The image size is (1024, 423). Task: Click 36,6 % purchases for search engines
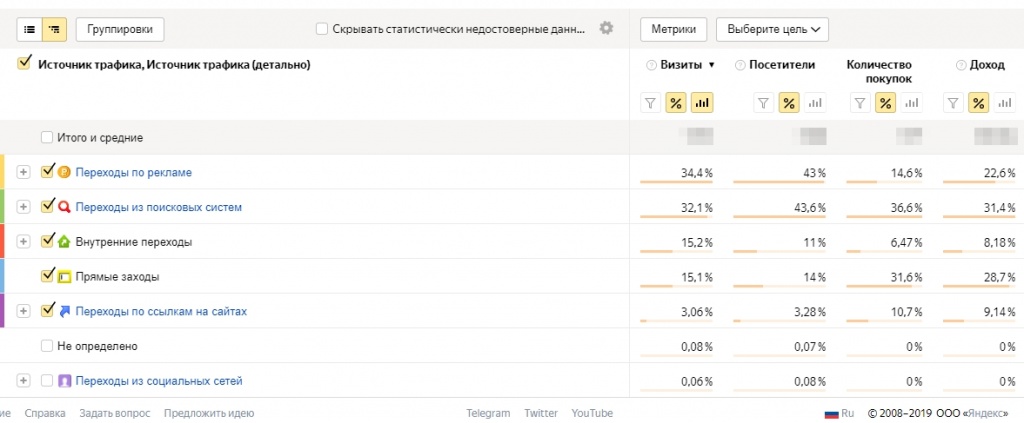click(906, 208)
